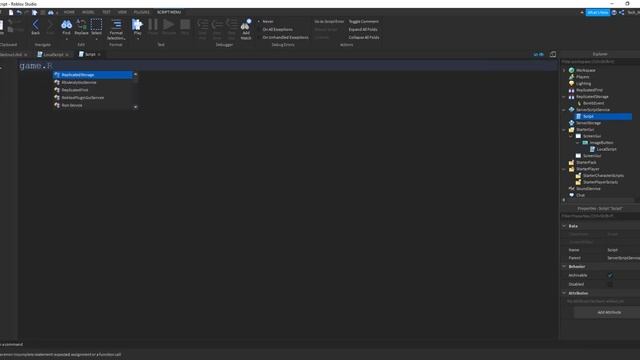Click the What's New button

tap(598, 13)
